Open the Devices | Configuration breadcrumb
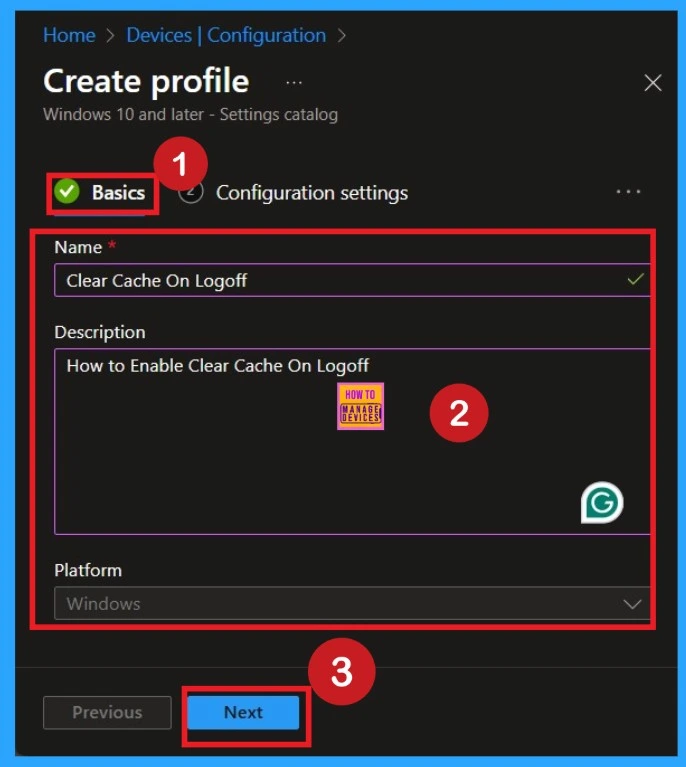Viewport: 686px width, 767px height. (226, 35)
